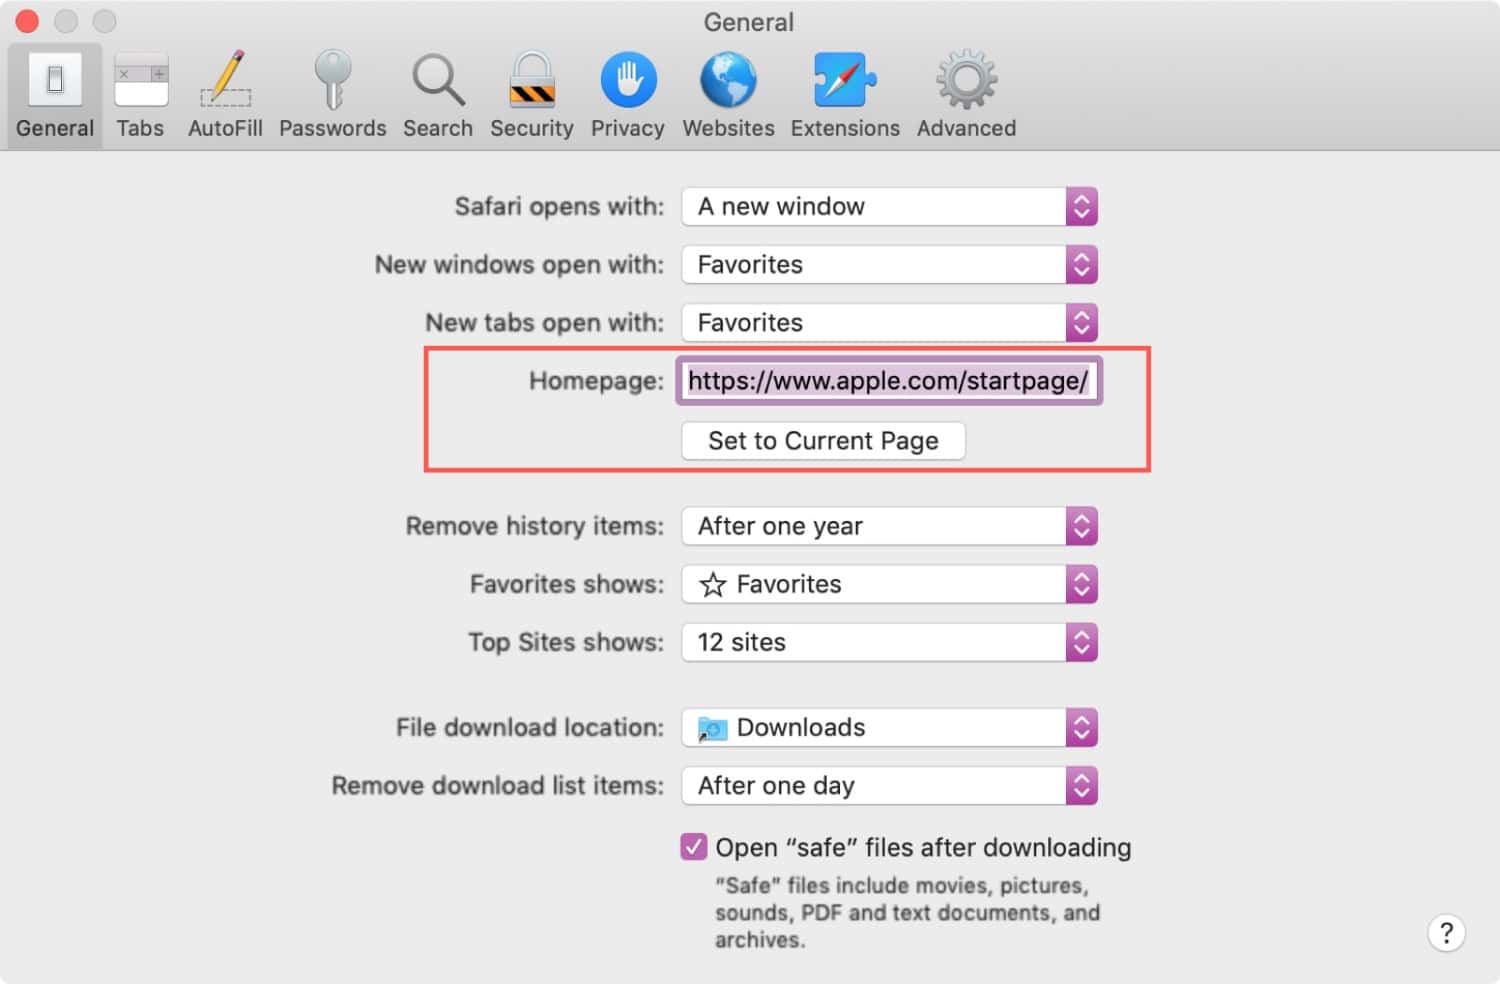Open the Passwords key icon
This screenshot has height=984, width=1500.
click(x=332, y=79)
